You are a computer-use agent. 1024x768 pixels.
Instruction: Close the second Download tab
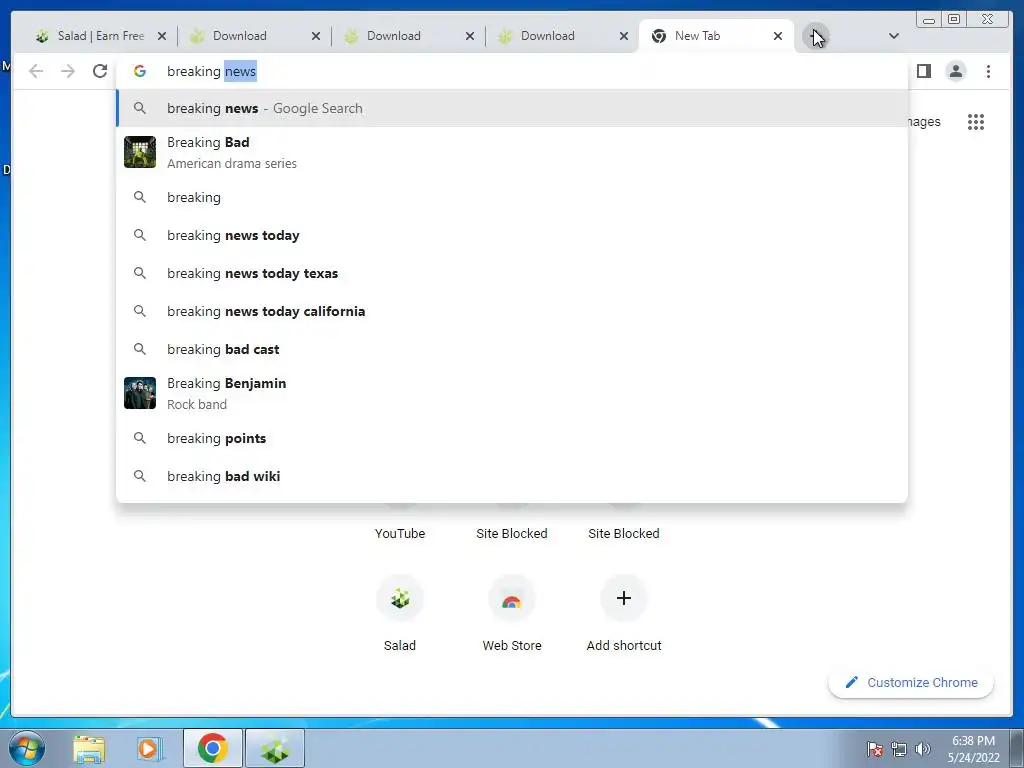pos(470,36)
